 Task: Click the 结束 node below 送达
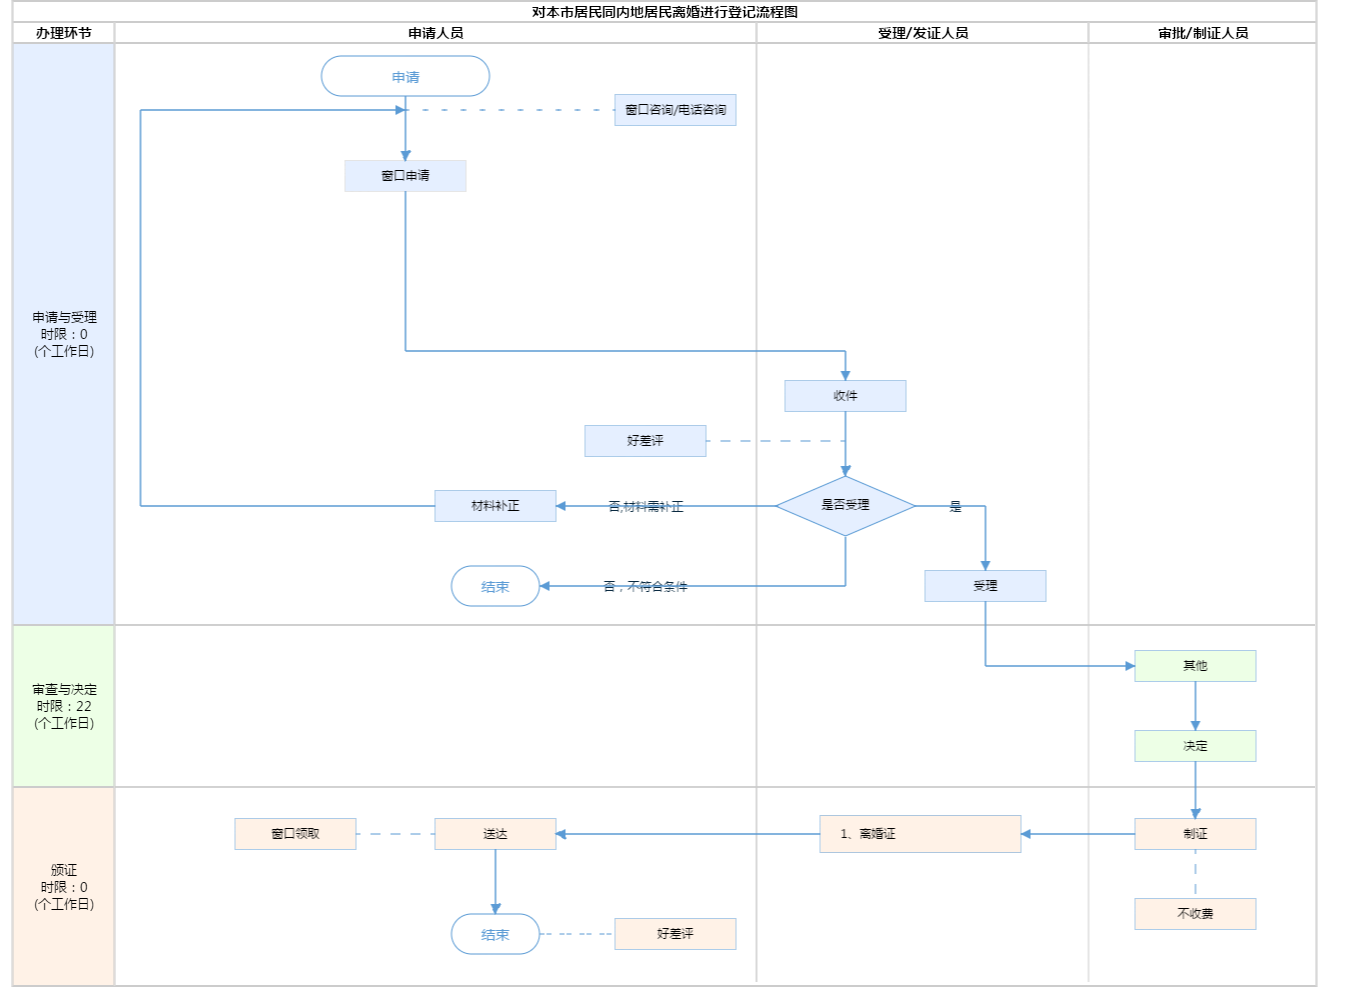[495, 935]
